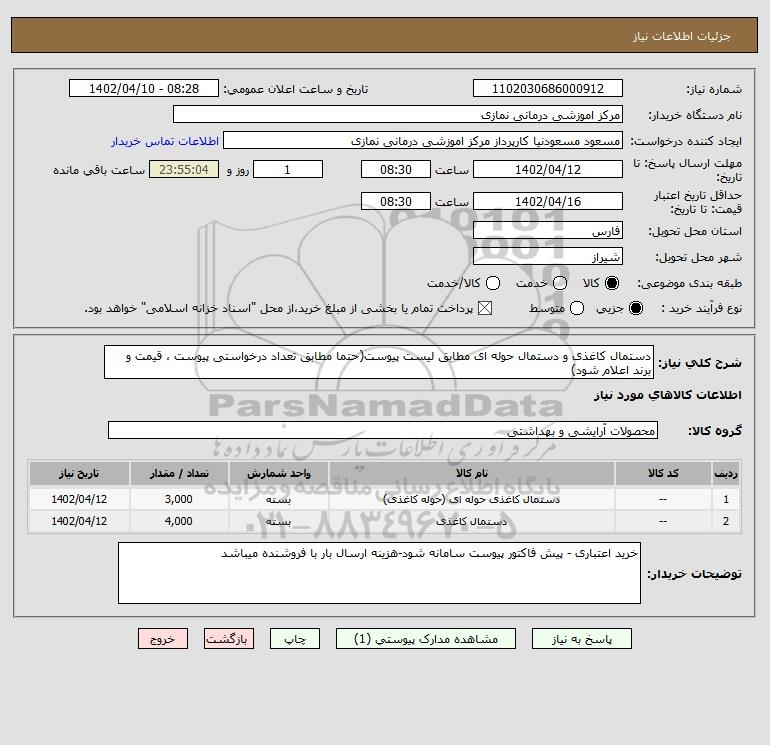770x745 pixels.
Task: Click the price validity time 08:30 field
Action: (396, 202)
